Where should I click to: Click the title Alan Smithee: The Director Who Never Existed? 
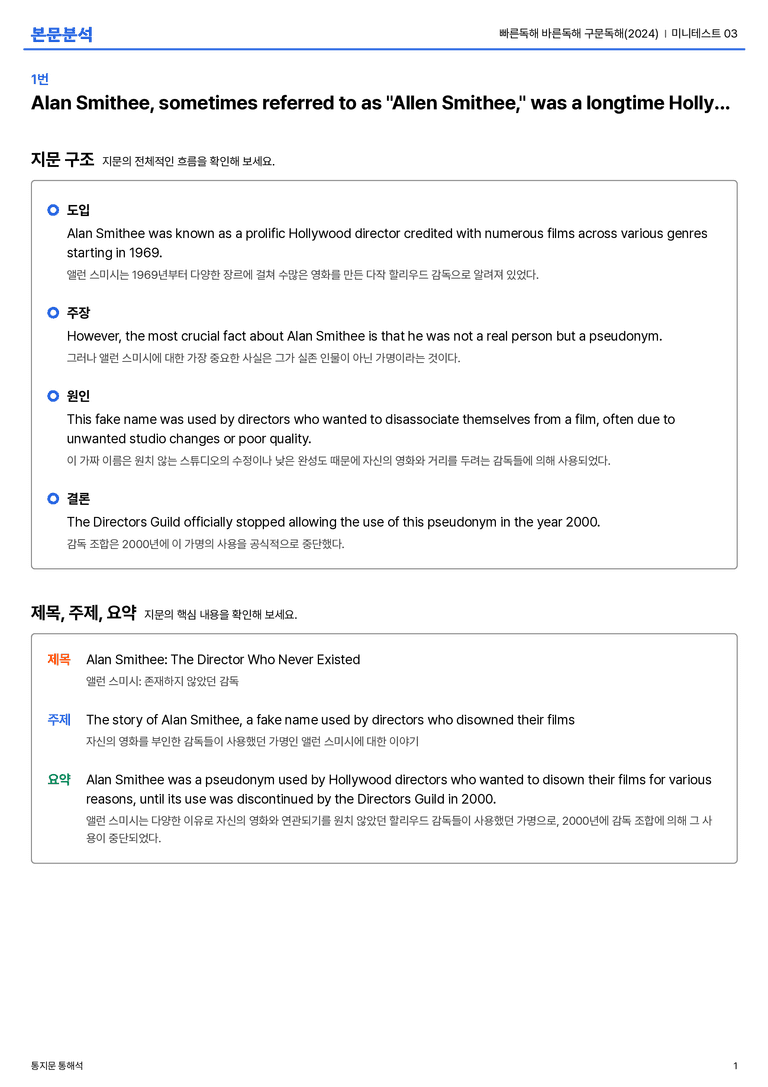point(223,659)
